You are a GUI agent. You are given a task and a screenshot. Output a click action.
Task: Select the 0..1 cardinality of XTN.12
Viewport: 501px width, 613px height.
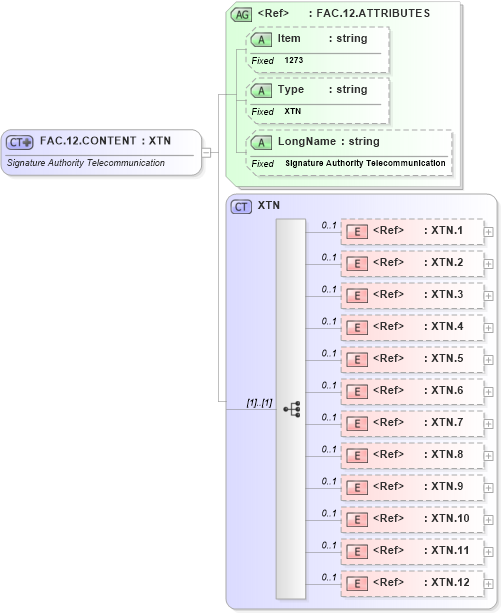329,577
